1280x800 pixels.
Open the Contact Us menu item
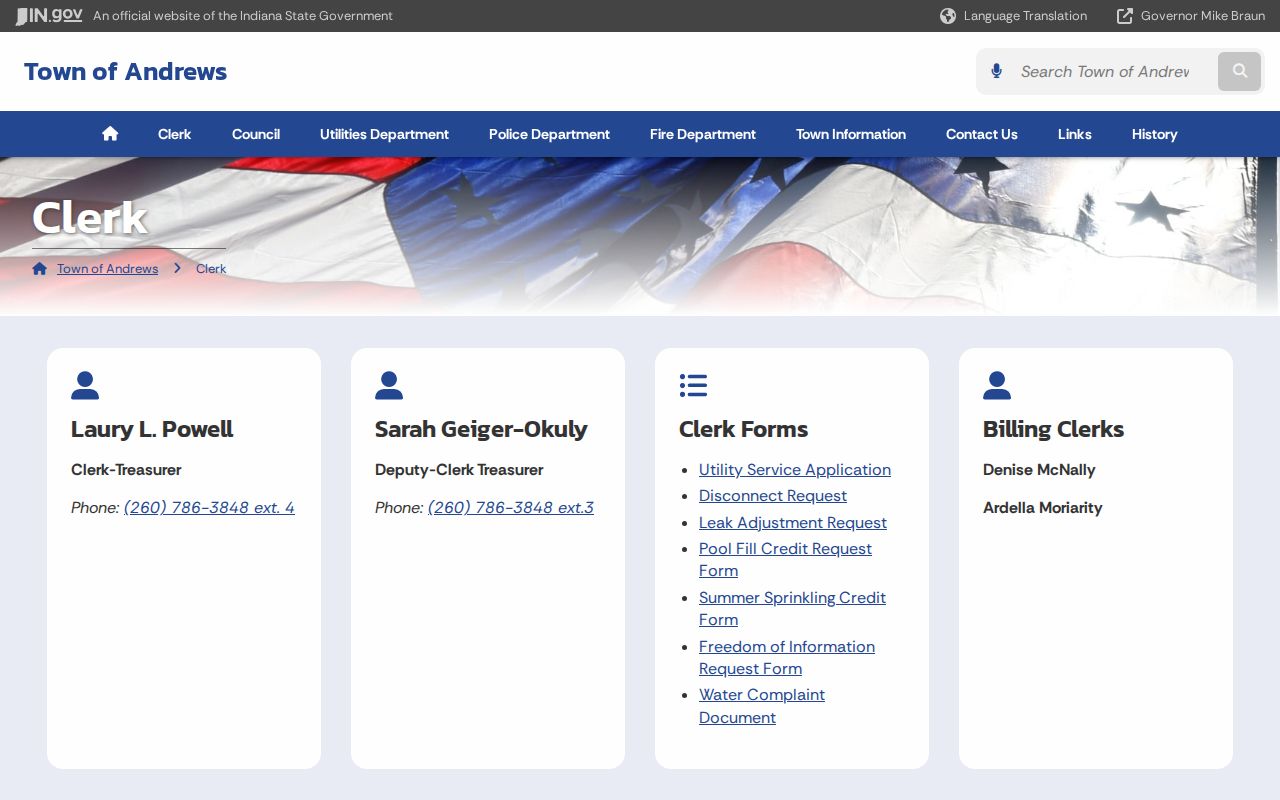[x=982, y=134]
